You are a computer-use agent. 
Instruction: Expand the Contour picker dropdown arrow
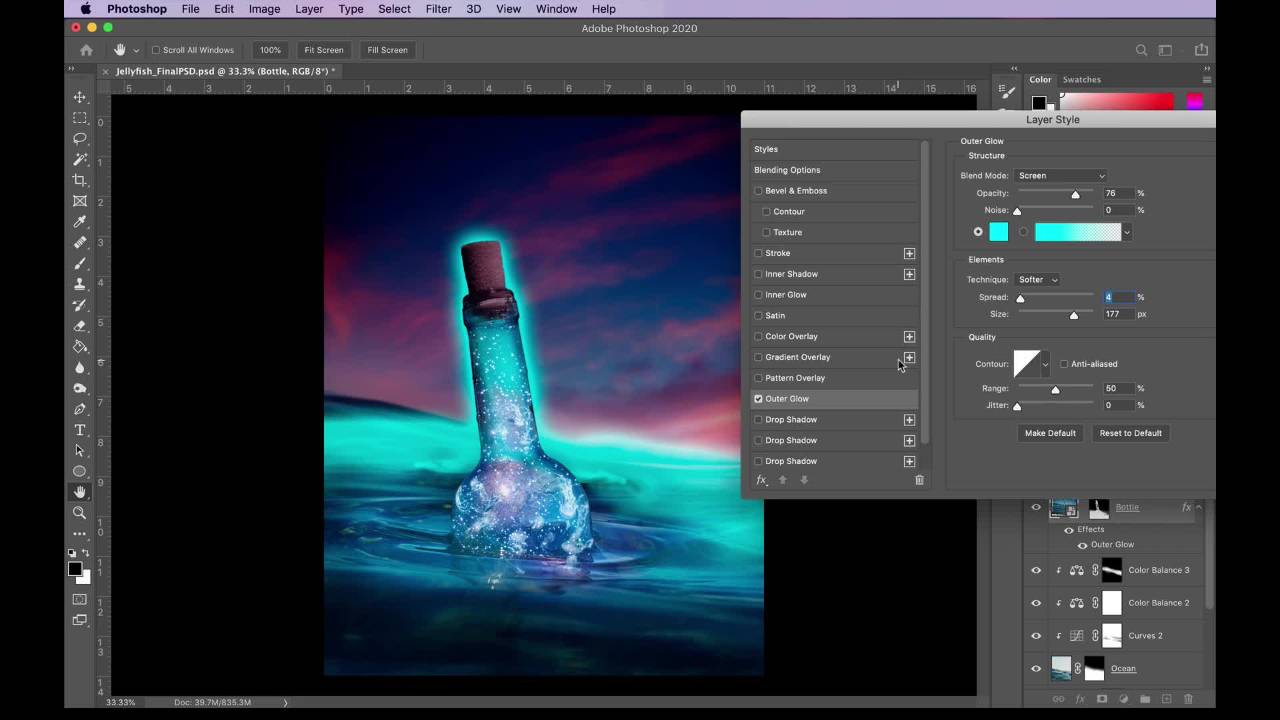pos(1046,365)
